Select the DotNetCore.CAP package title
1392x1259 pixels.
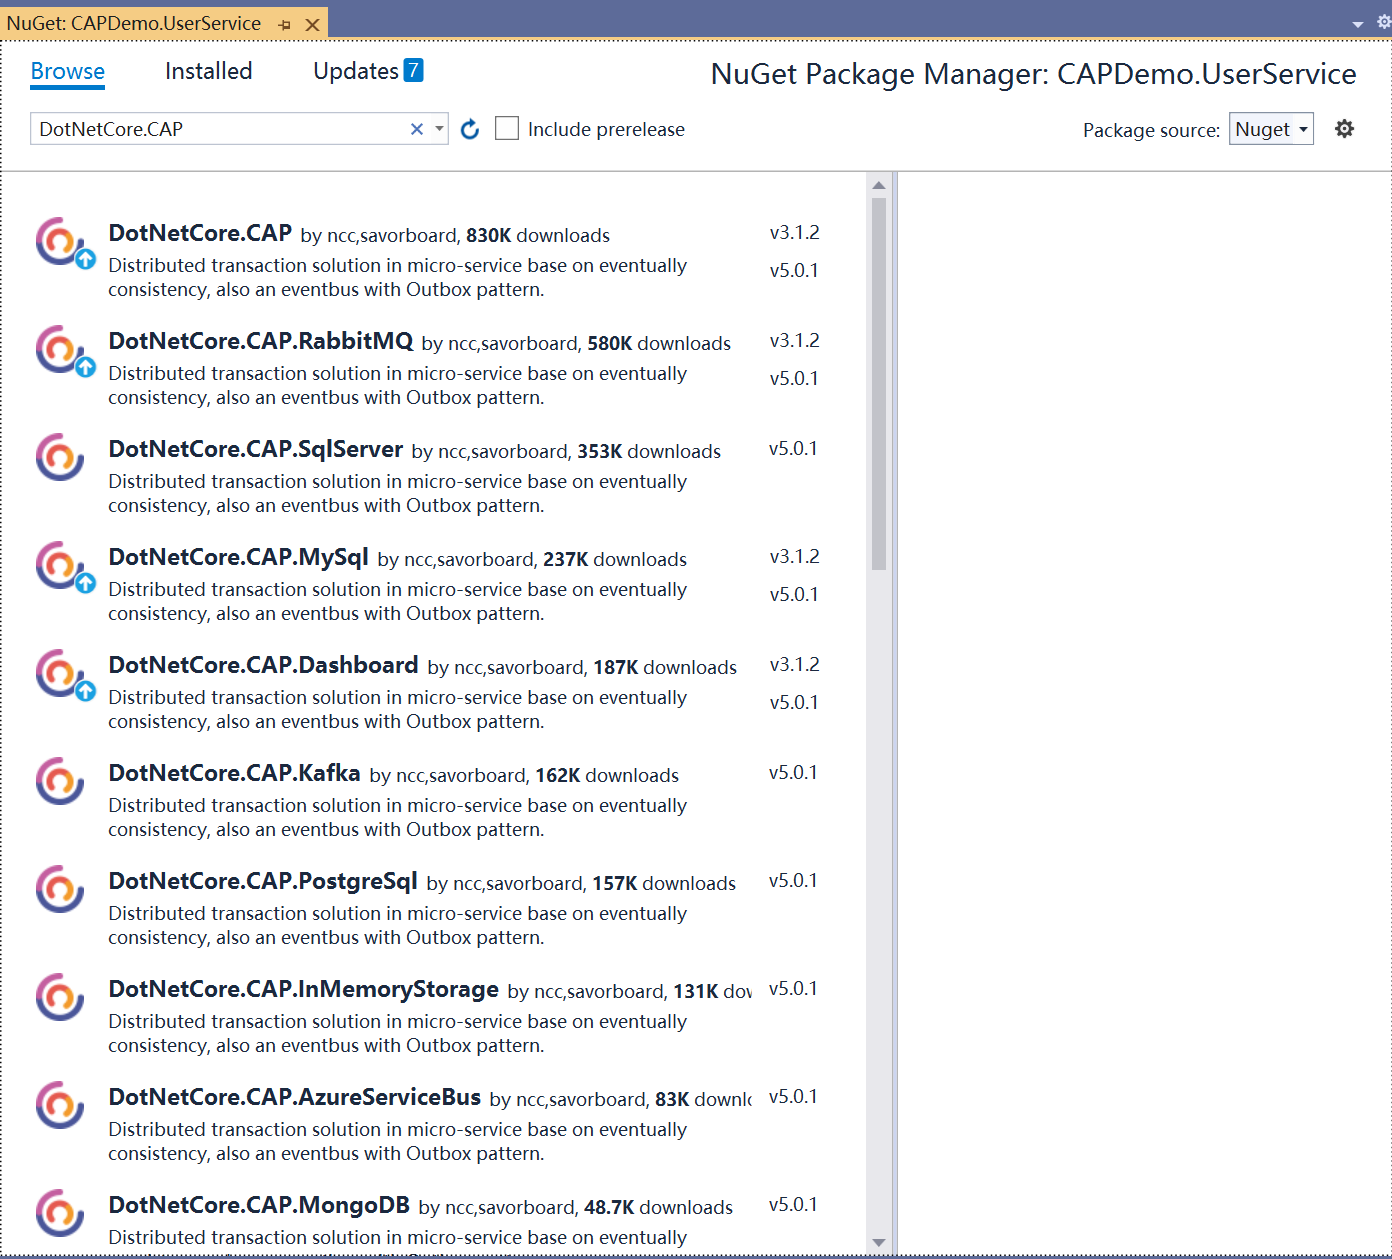pos(200,233)
